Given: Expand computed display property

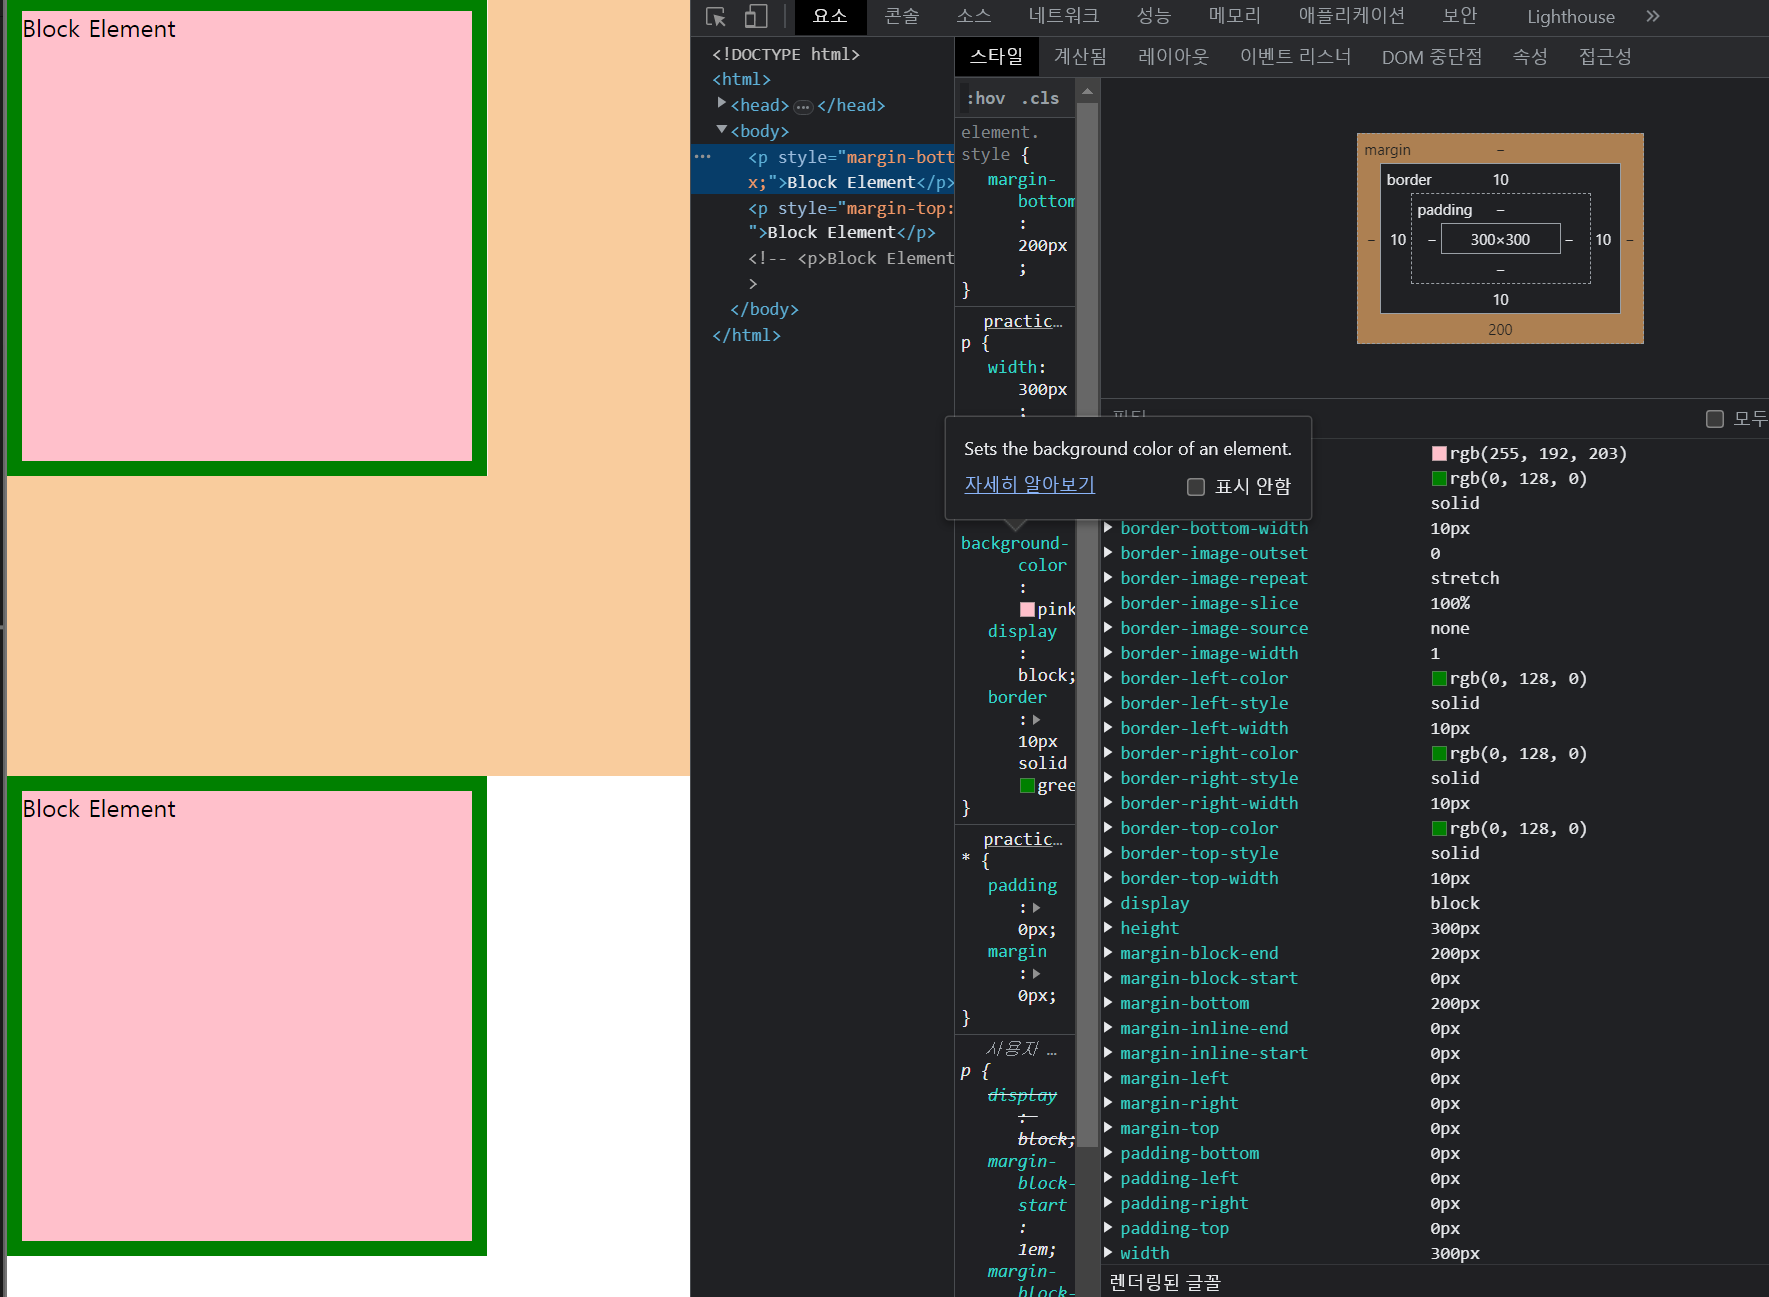Looking at the screenshot, I should click(x=1108, y=903).
